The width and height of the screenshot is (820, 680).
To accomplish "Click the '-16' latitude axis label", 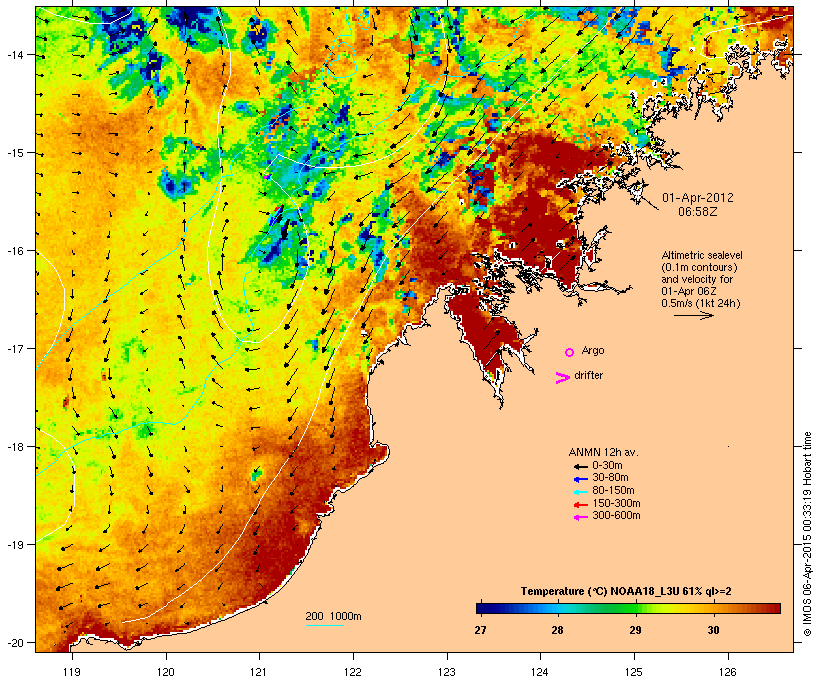I will (15, 251).
